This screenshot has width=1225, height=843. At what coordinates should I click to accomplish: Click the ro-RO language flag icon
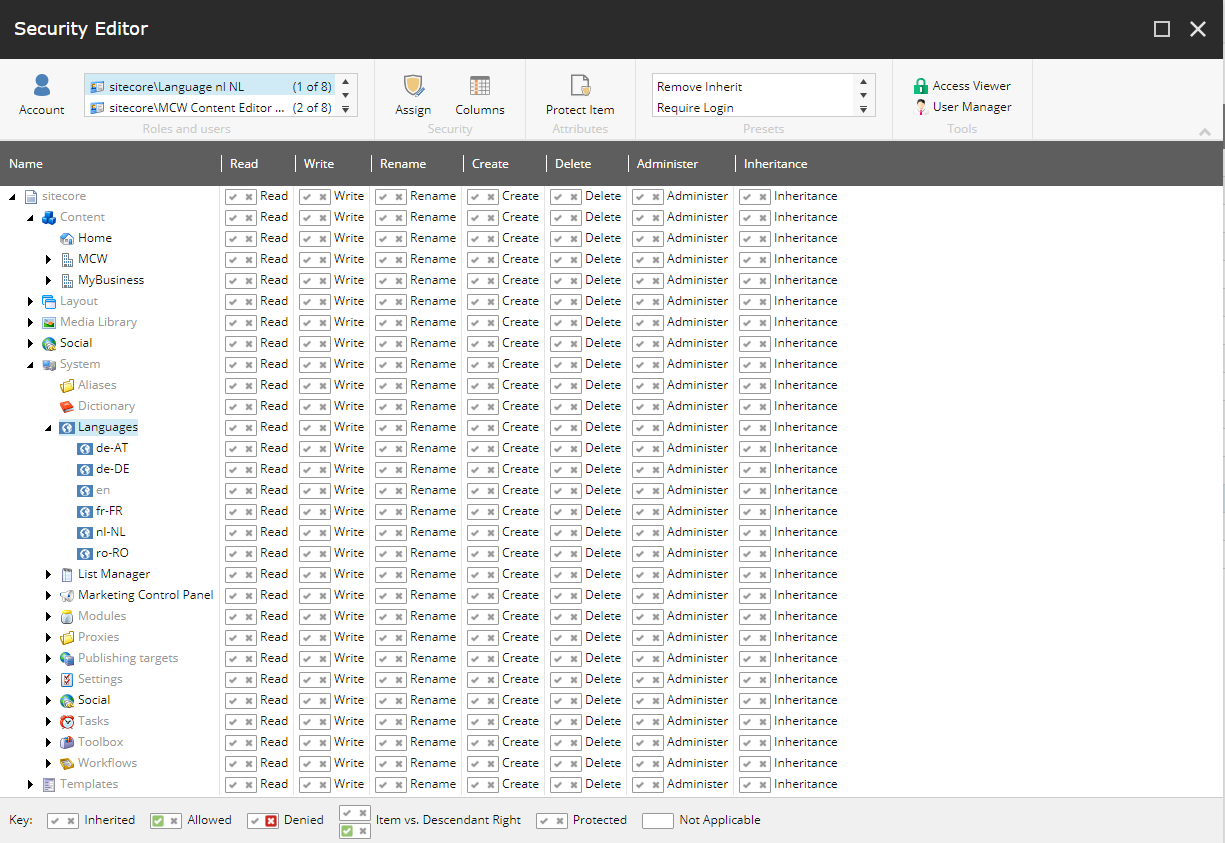[x=85, y=553]
